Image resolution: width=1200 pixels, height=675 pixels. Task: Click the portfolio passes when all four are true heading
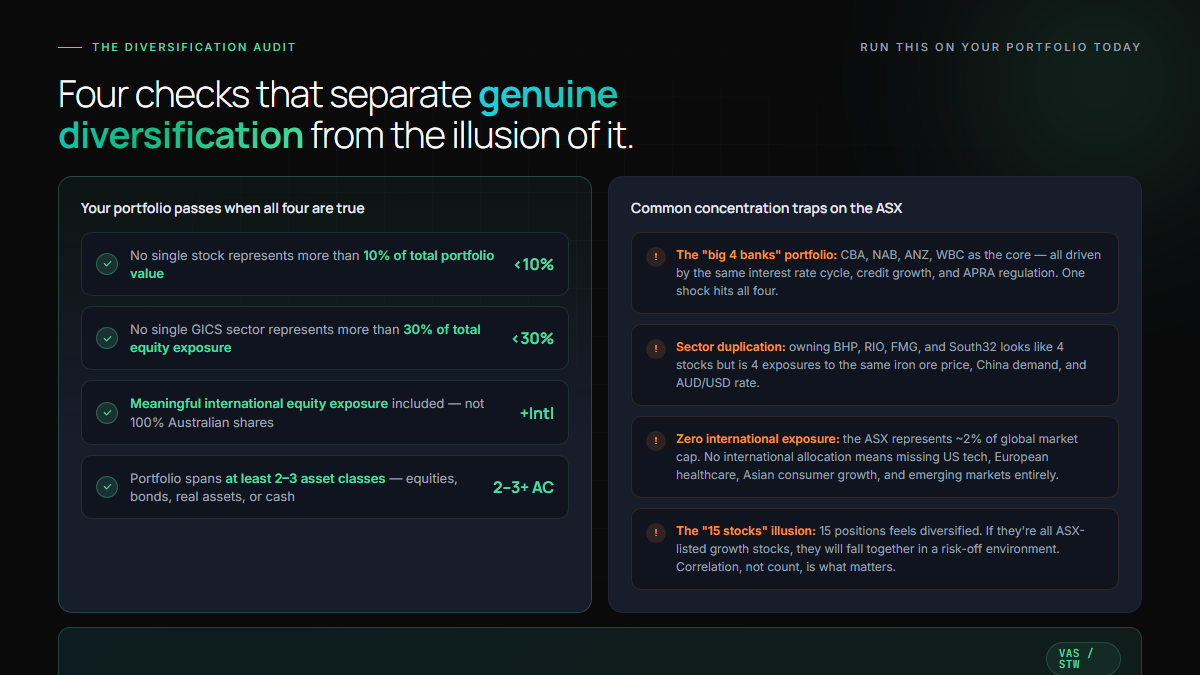point(223,208)
